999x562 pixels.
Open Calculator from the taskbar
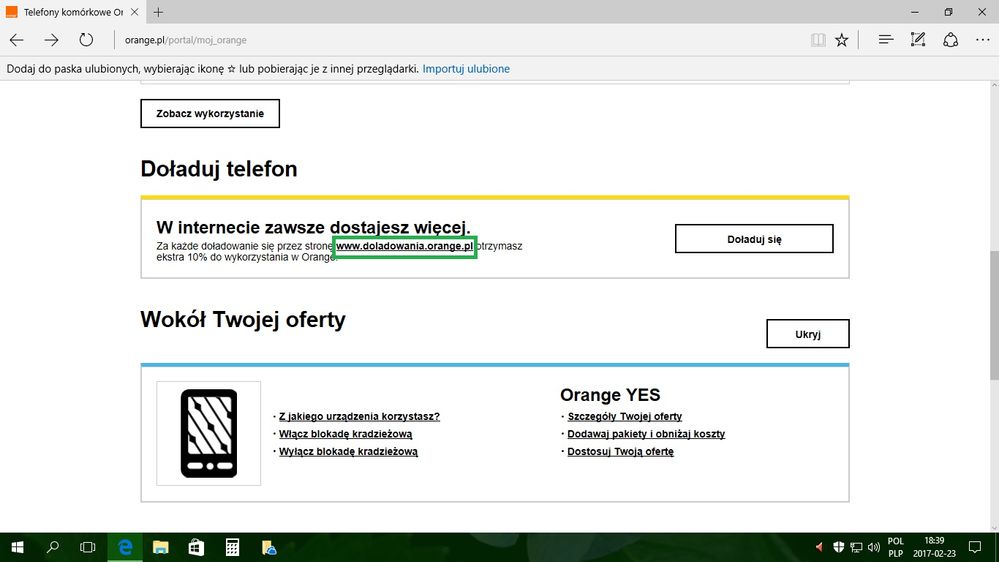tap(233, 547)
